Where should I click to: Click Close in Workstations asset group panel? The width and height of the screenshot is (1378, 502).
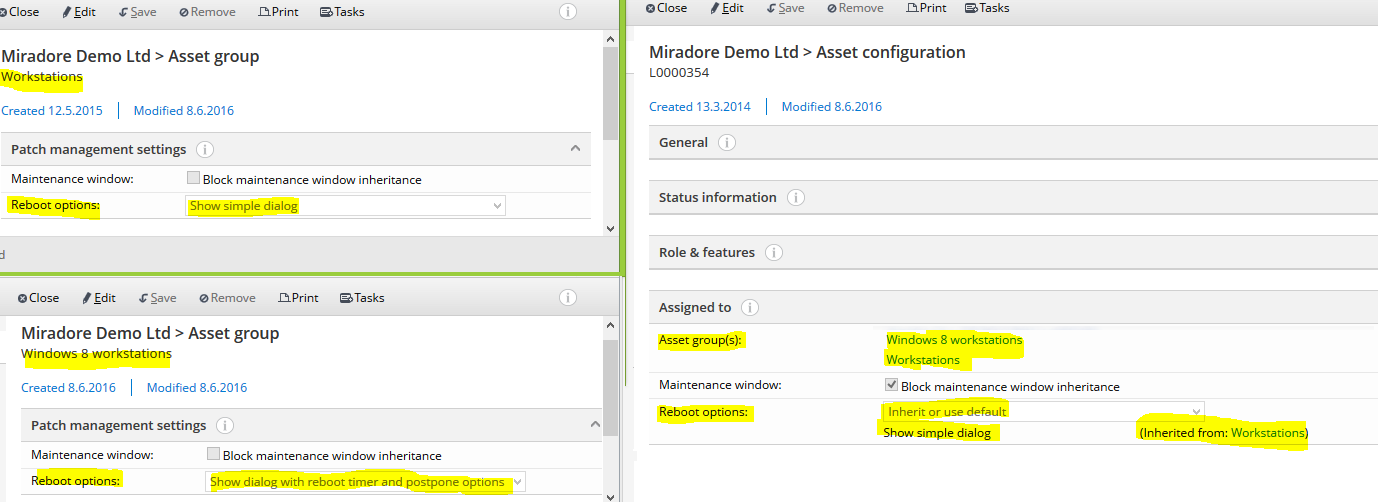pos(19,12)
